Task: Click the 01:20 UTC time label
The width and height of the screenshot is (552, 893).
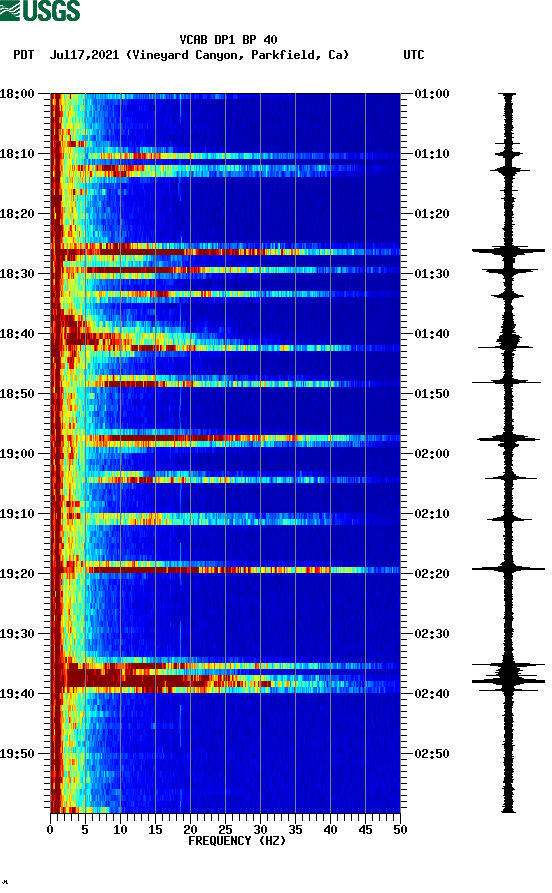Action: 432,214
